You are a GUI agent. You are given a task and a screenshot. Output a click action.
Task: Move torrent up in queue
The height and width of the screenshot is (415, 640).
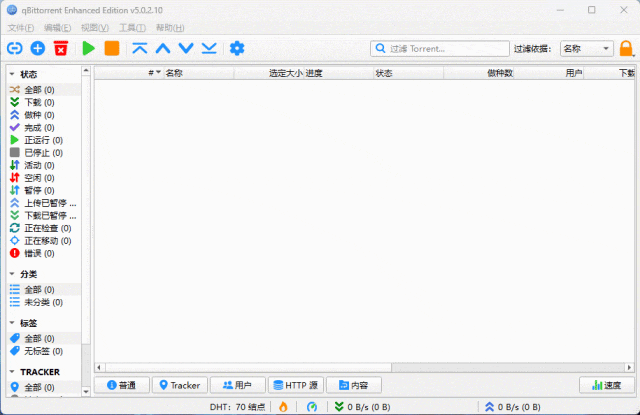click(x=163, y=49)
